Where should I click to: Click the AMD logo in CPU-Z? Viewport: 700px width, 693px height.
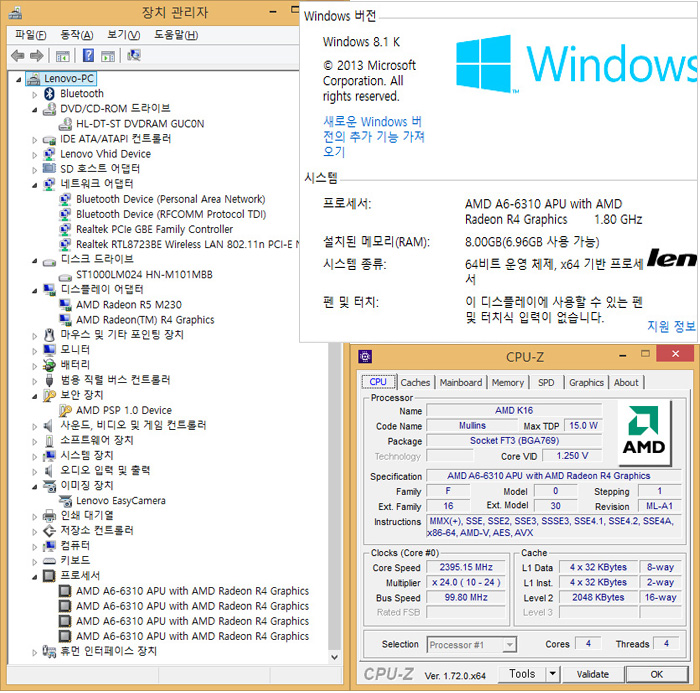pyautogui.click(x=644, y=431)
